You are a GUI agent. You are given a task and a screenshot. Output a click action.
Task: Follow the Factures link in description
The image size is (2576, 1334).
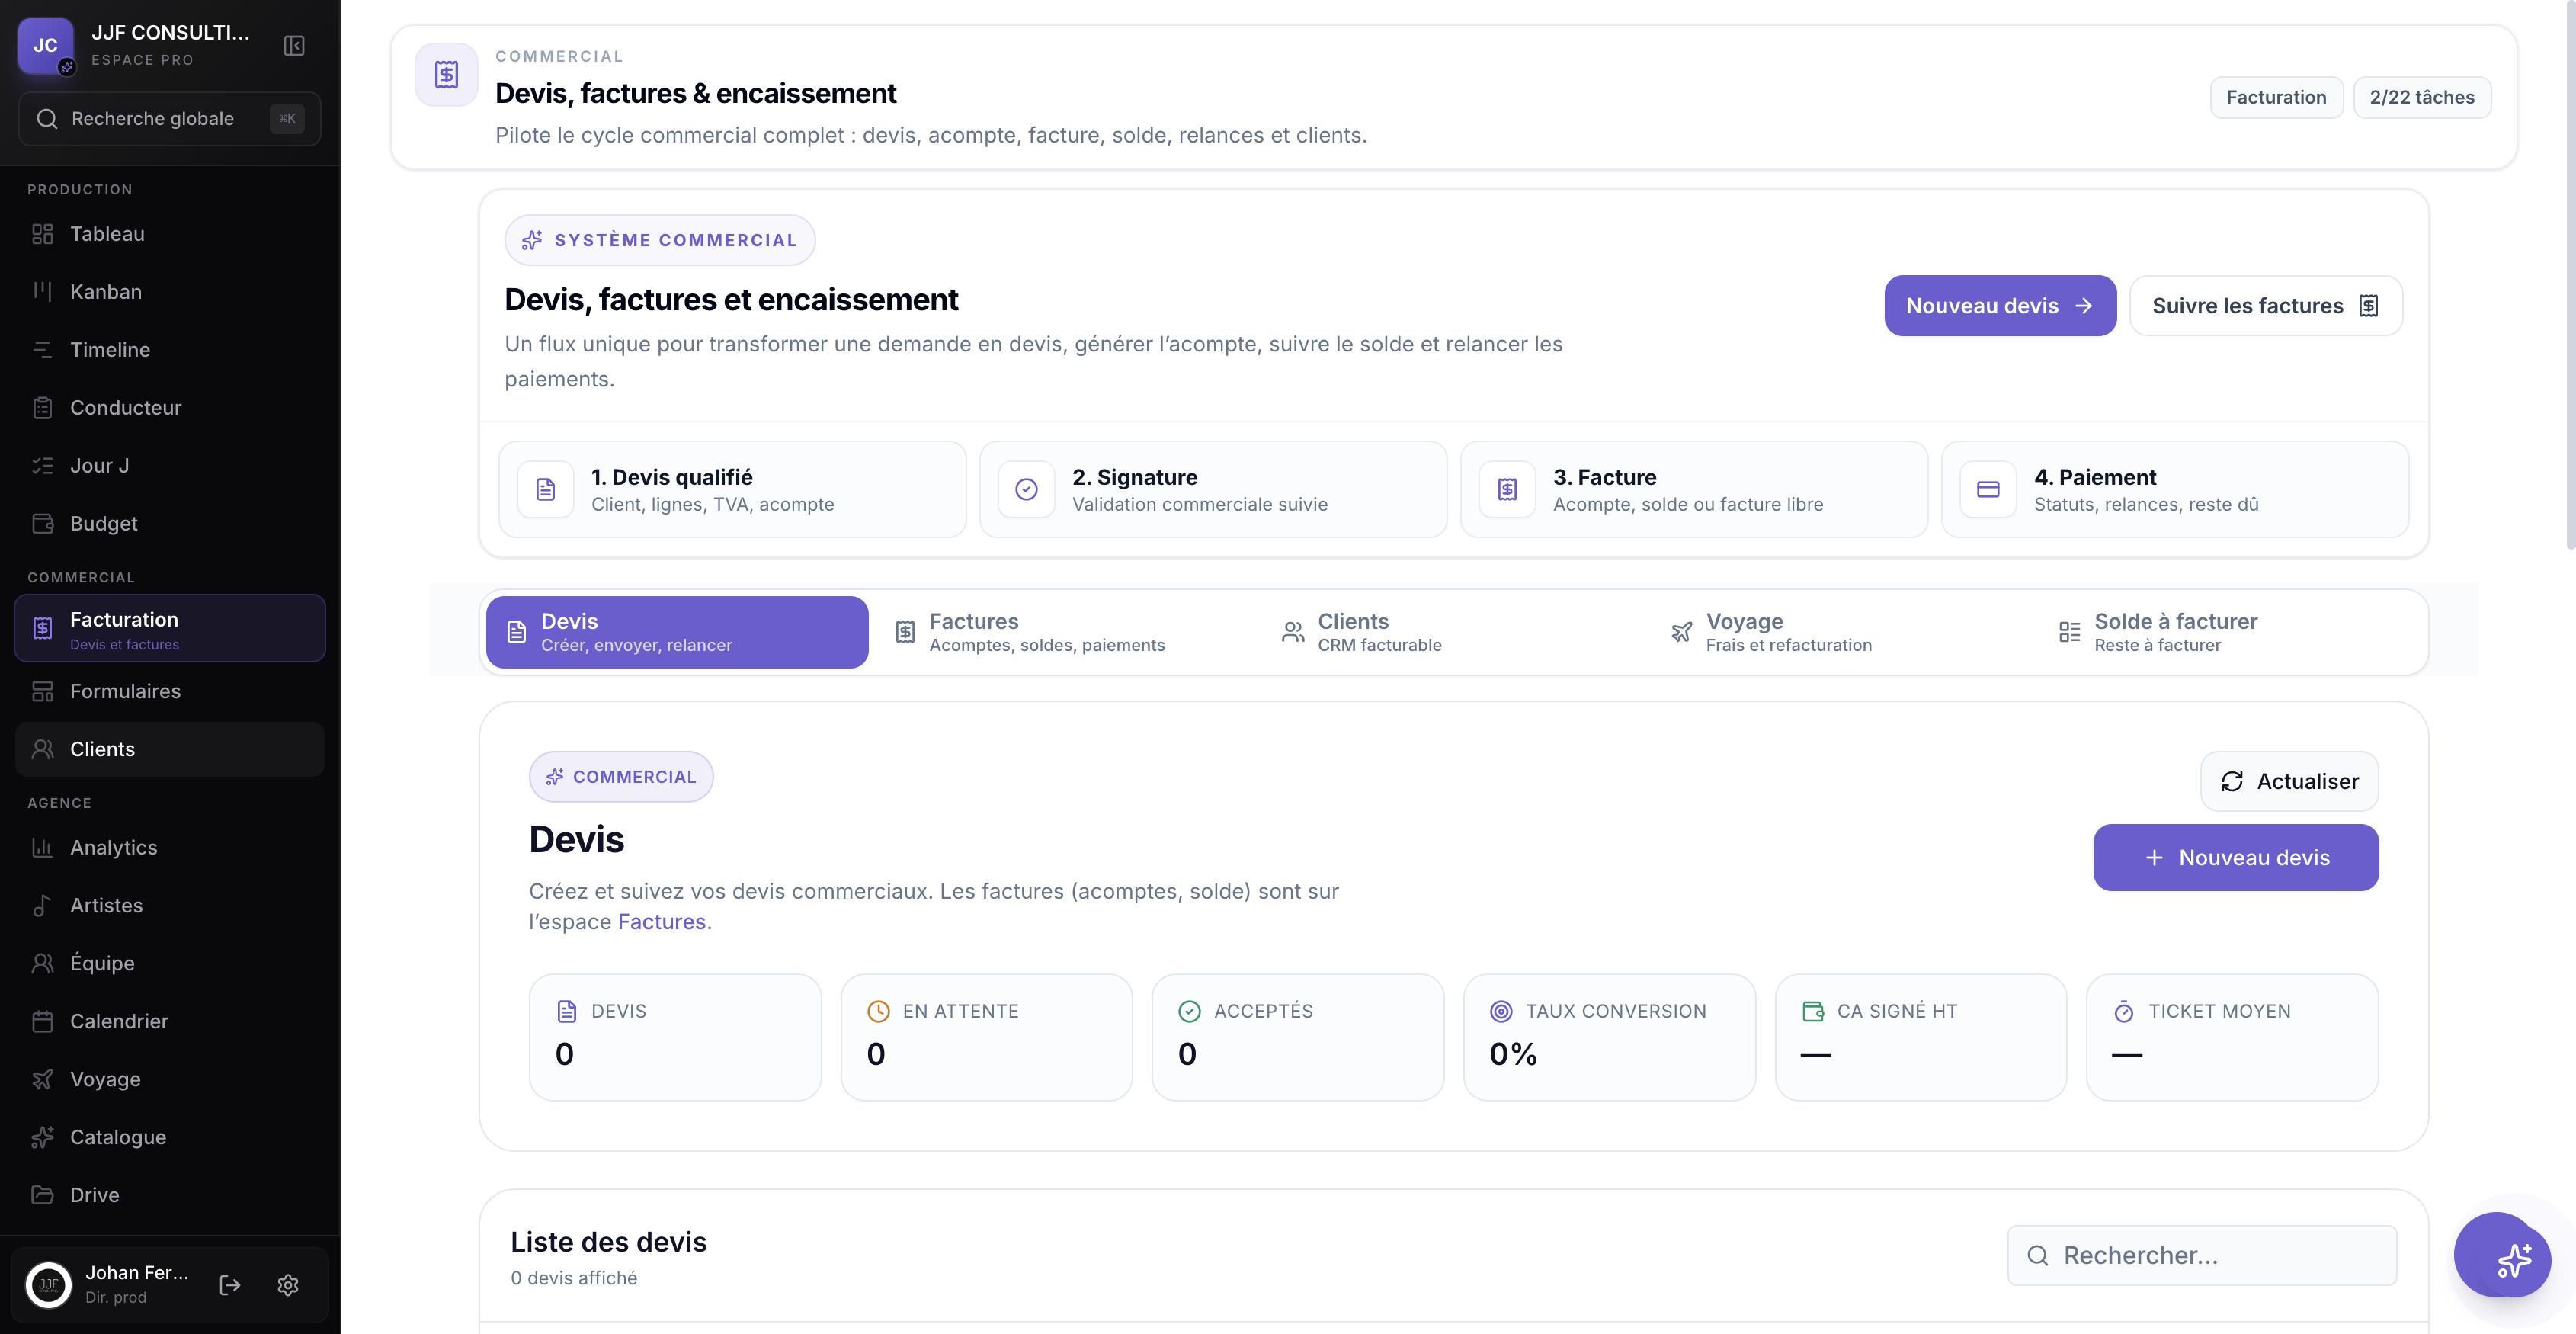pos(662,922)
